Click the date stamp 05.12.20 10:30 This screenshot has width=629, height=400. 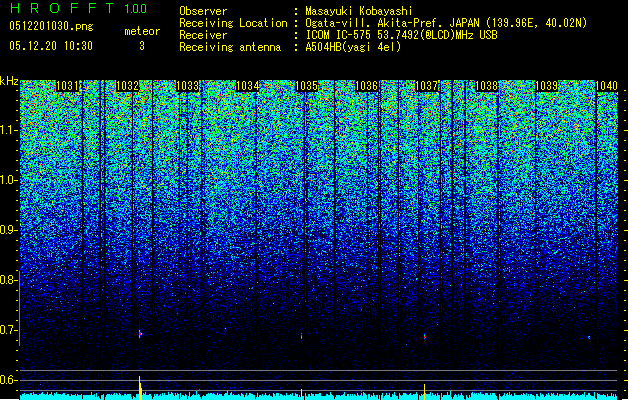pyautogui.click(x=51, y=46)
